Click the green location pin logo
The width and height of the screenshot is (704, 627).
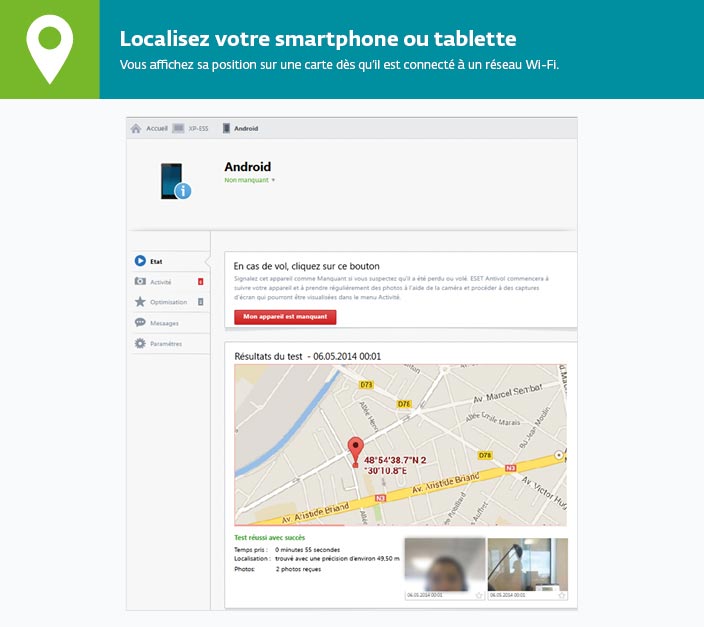coord(49,49)
